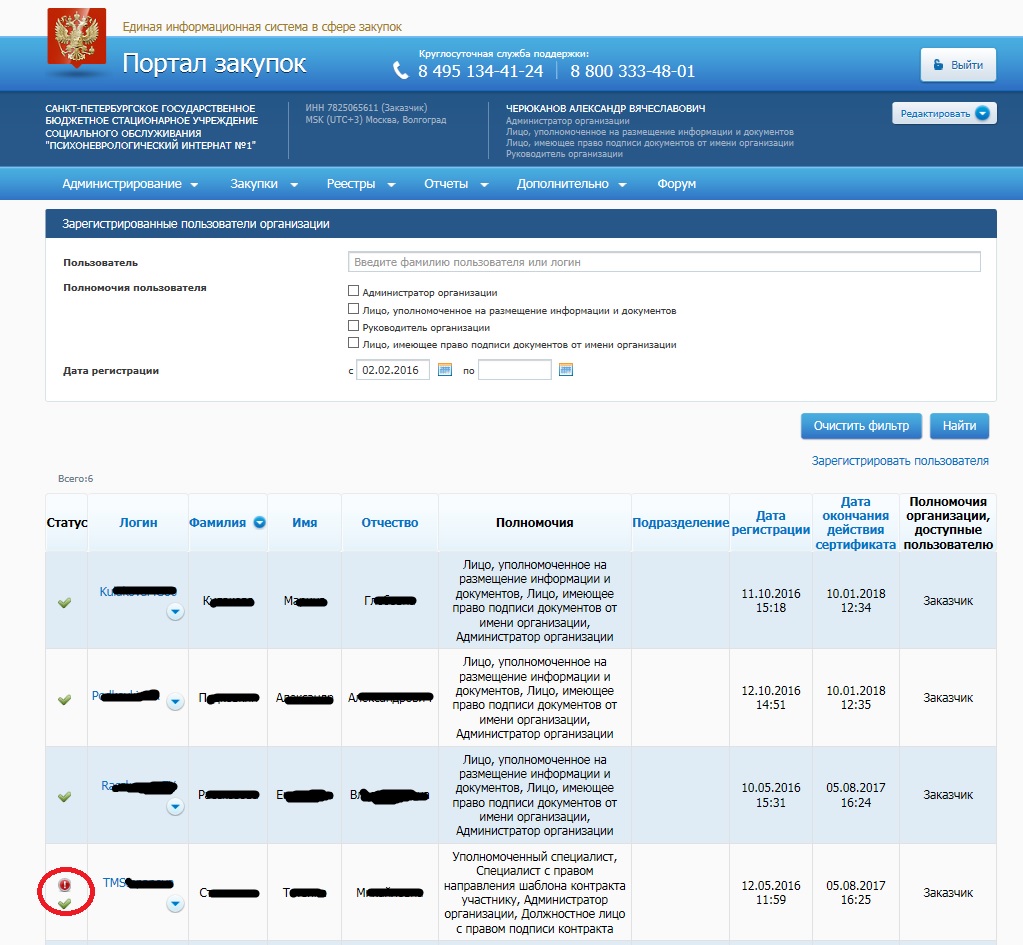
Task: Check Лицо, уполномоченное на размещение информации checkbox
Action: [353, 309]
